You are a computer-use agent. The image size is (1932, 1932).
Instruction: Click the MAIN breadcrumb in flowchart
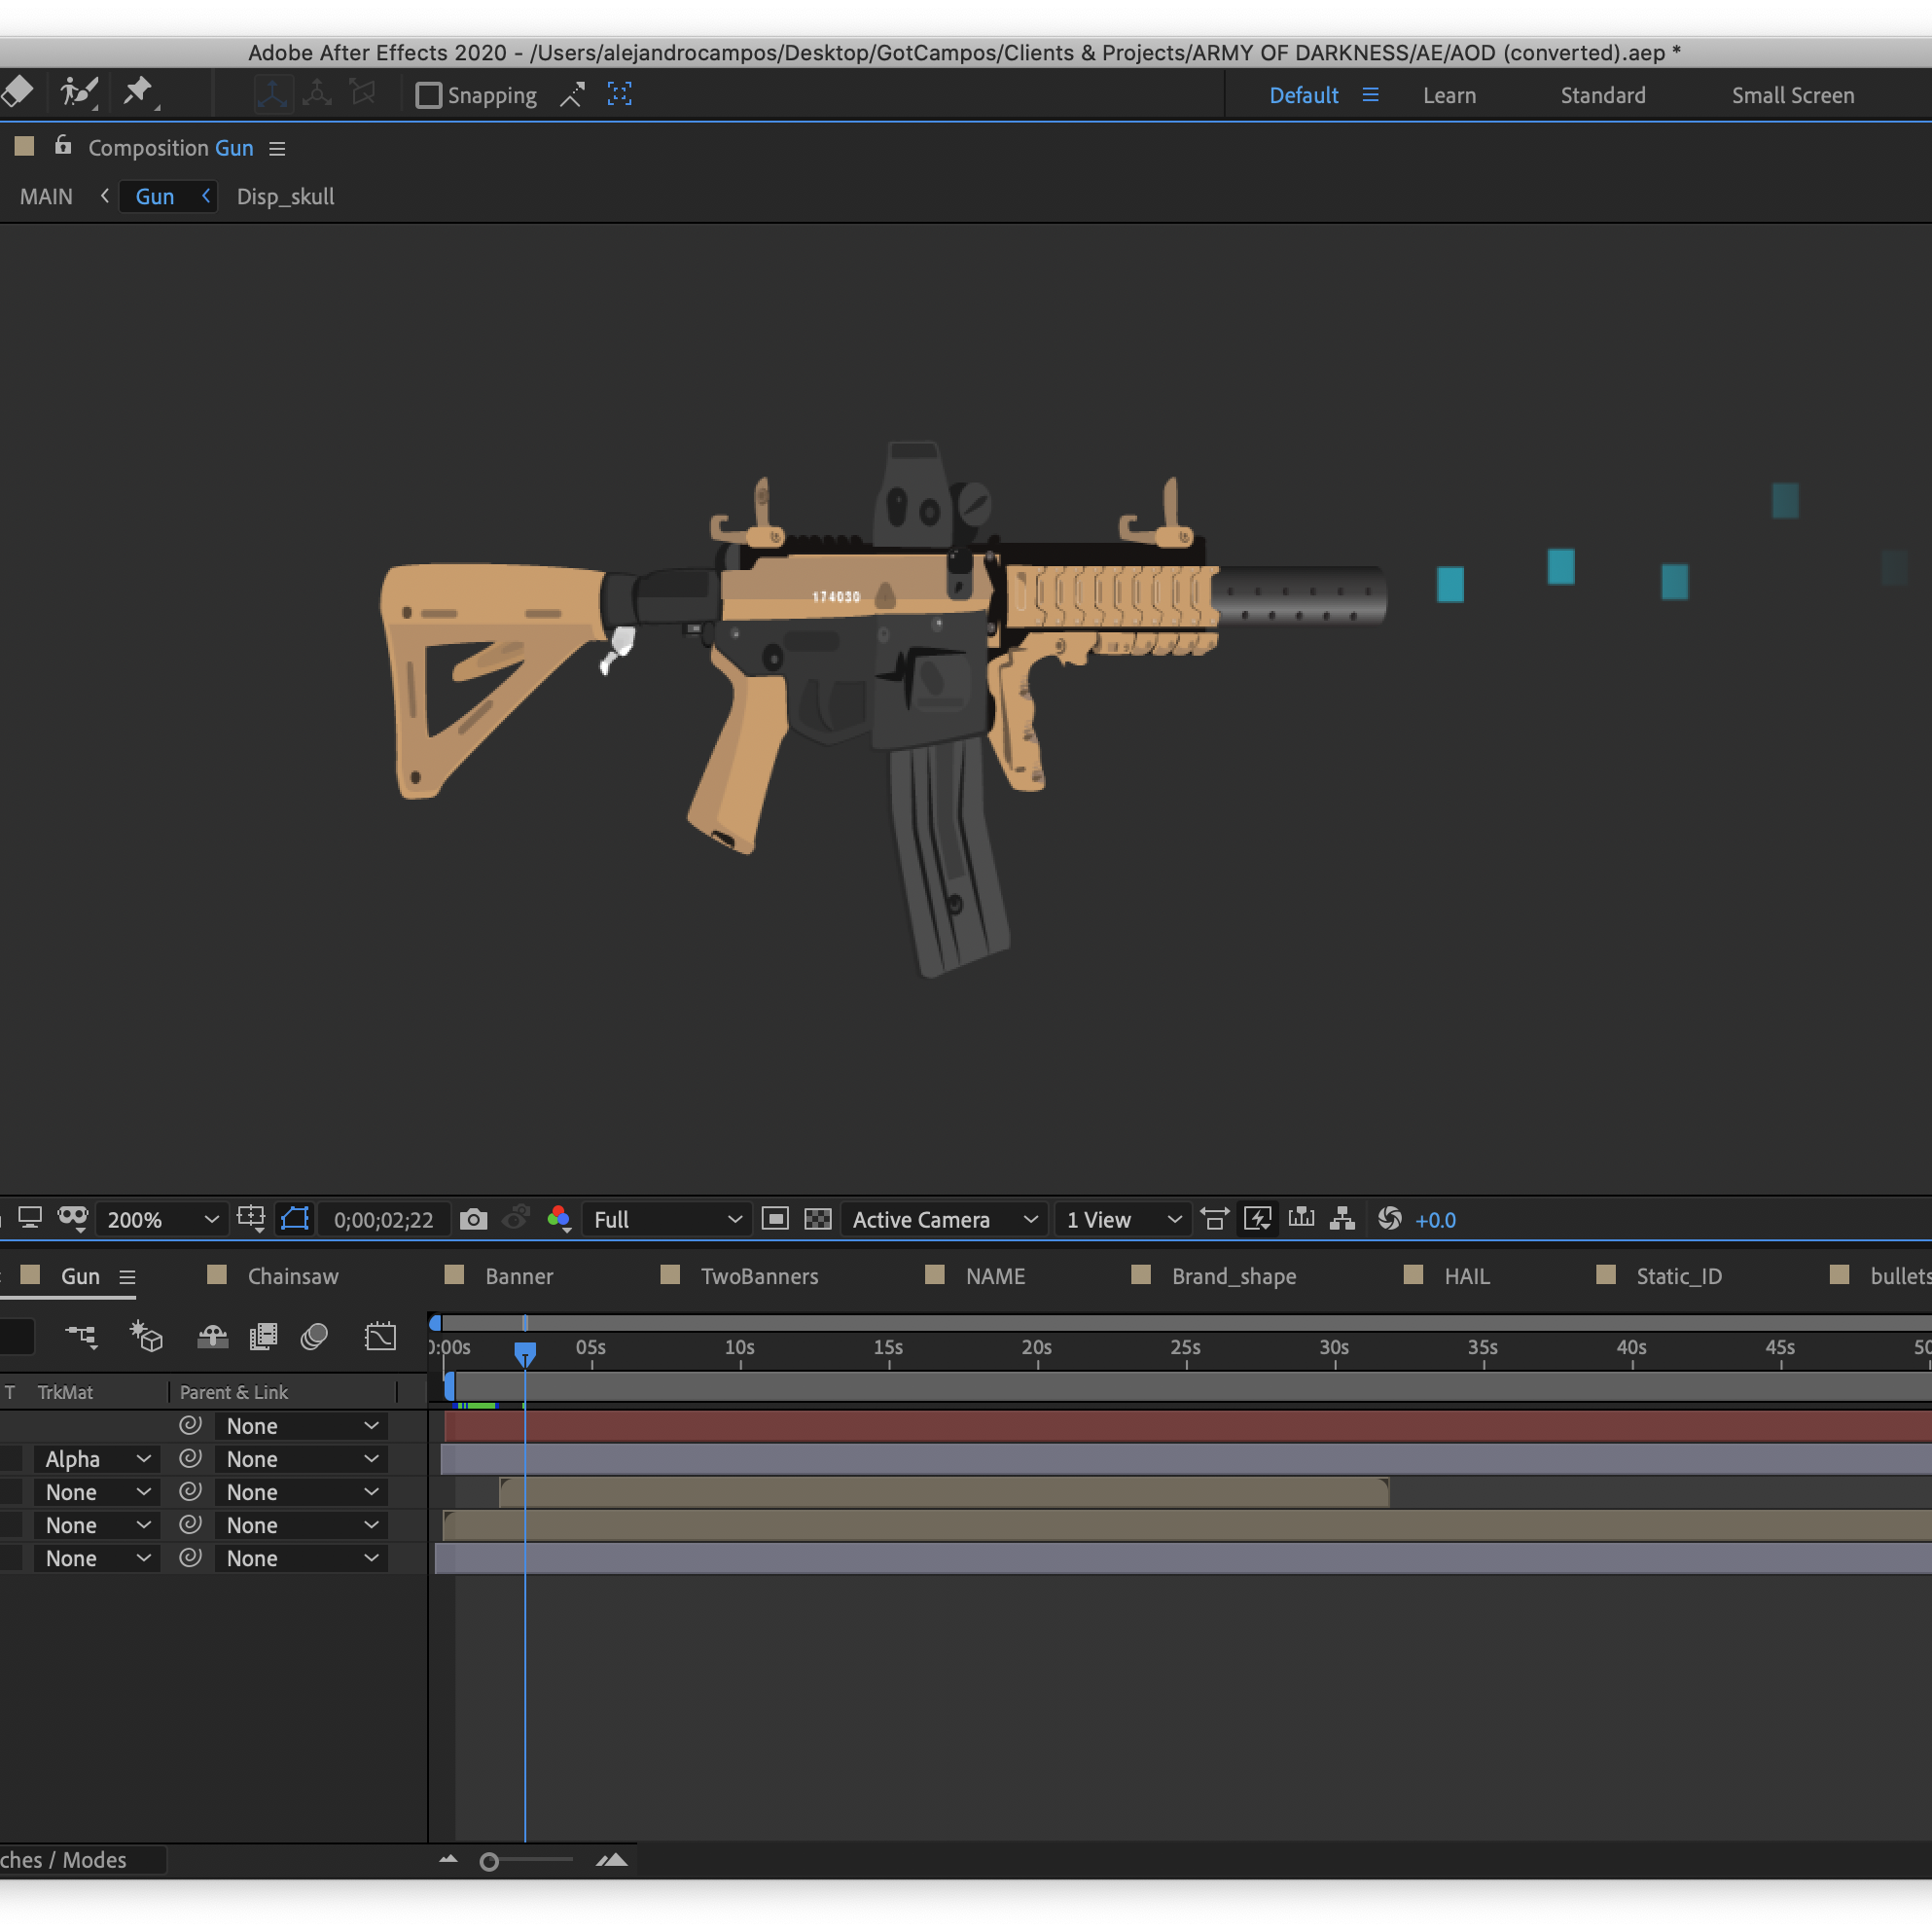[46, 196]
